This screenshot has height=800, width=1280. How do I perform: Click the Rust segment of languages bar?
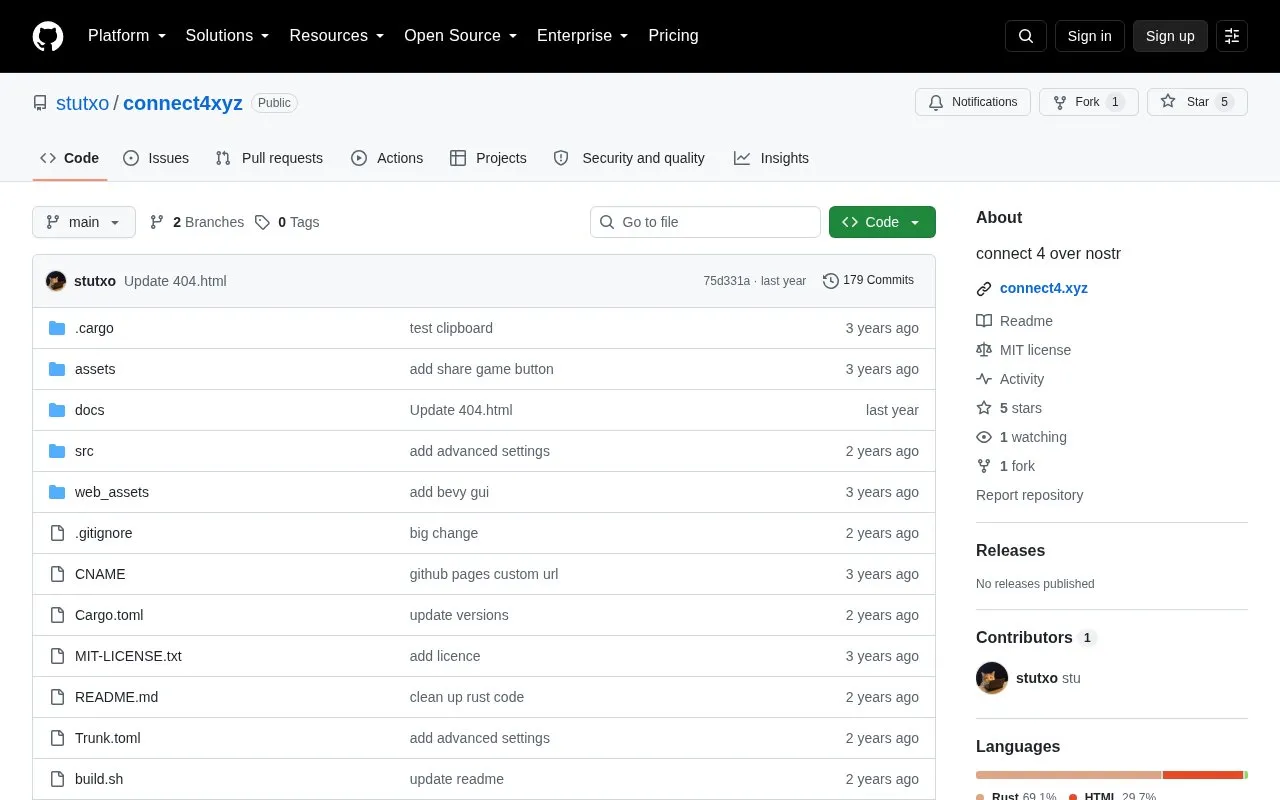coord(1068,775)
